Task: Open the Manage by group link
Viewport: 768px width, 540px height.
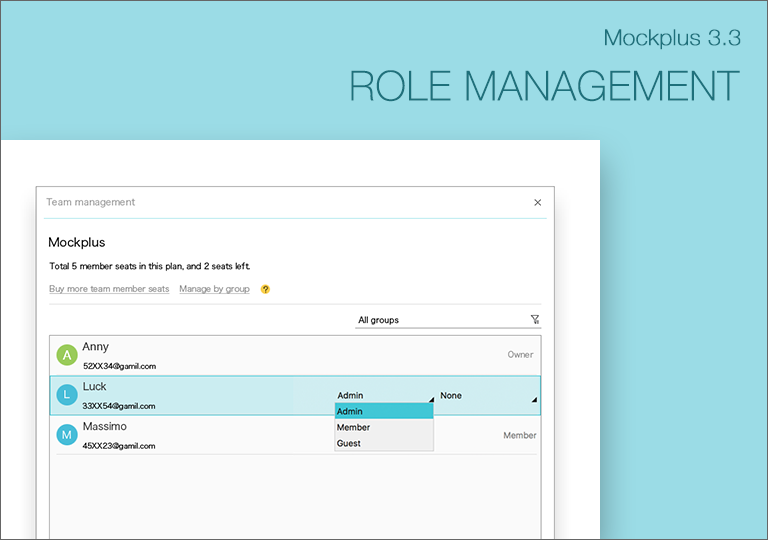Action: click(214, 289)
